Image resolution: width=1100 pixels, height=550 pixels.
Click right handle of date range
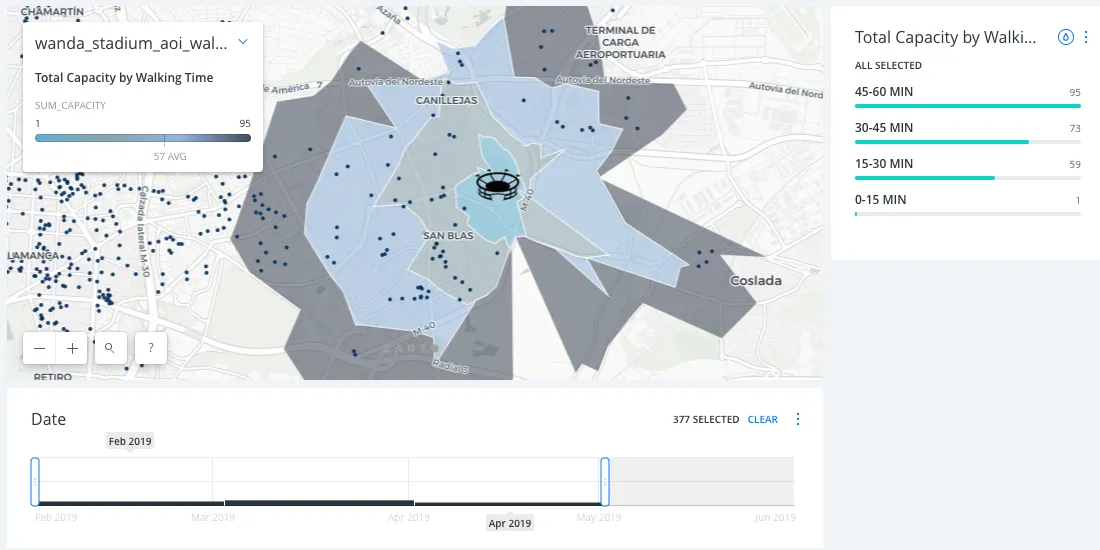[605, 481]
